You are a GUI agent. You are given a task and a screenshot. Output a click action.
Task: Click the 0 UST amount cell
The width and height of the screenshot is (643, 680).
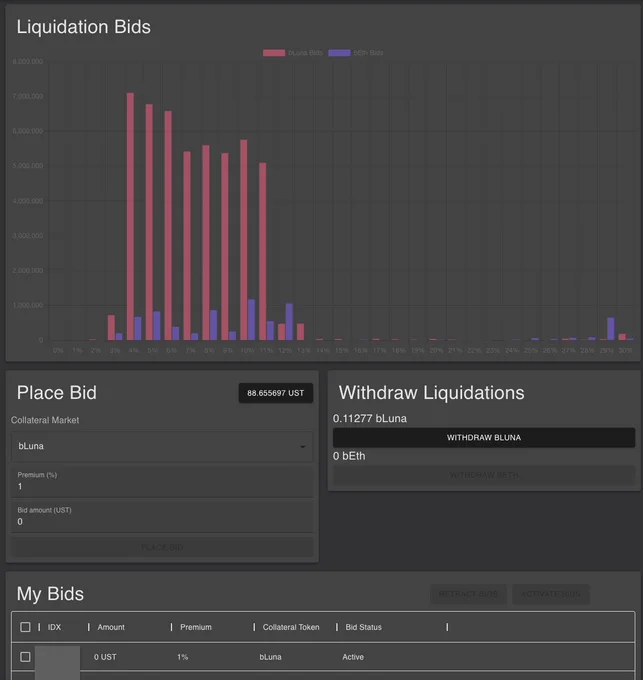(105, 657)
